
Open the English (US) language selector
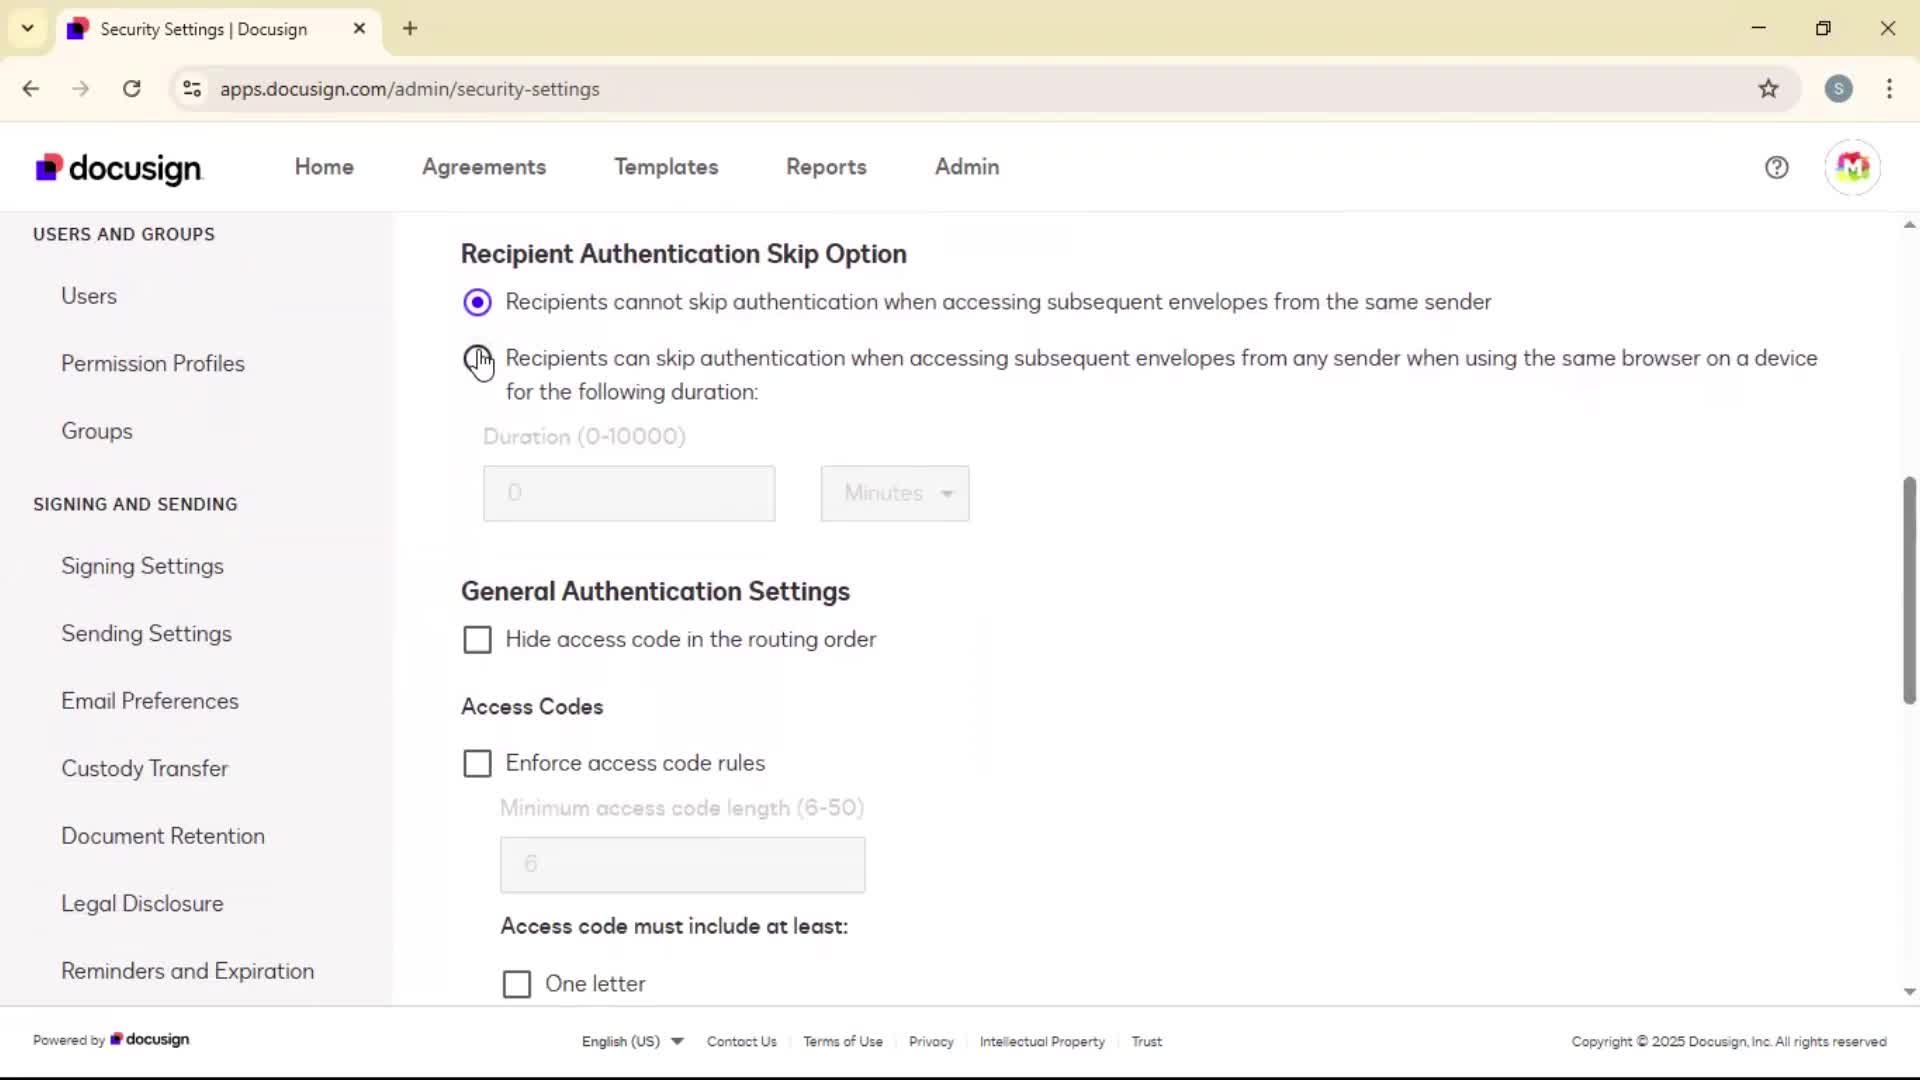(632, 1041)
